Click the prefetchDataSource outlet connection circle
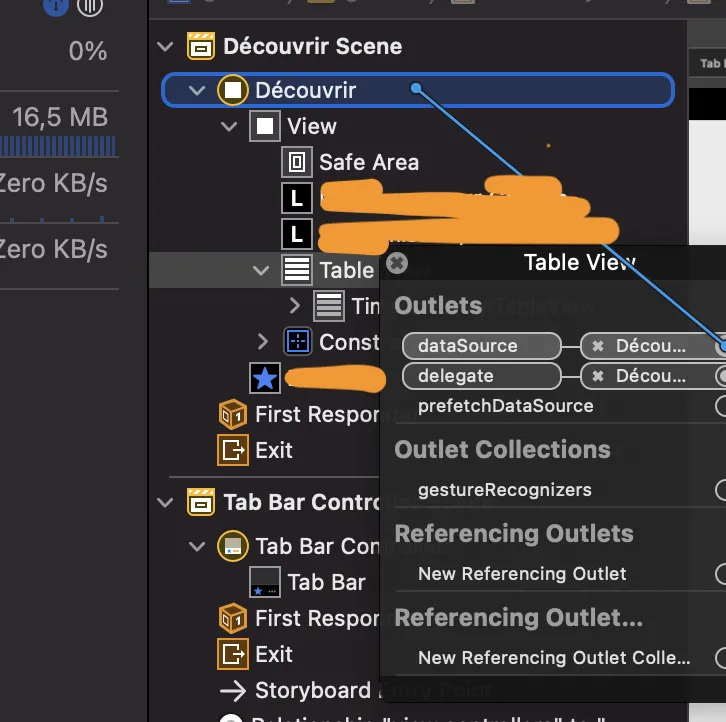The height and width of the screenshot is (722, 726). [x=721, y=406]
